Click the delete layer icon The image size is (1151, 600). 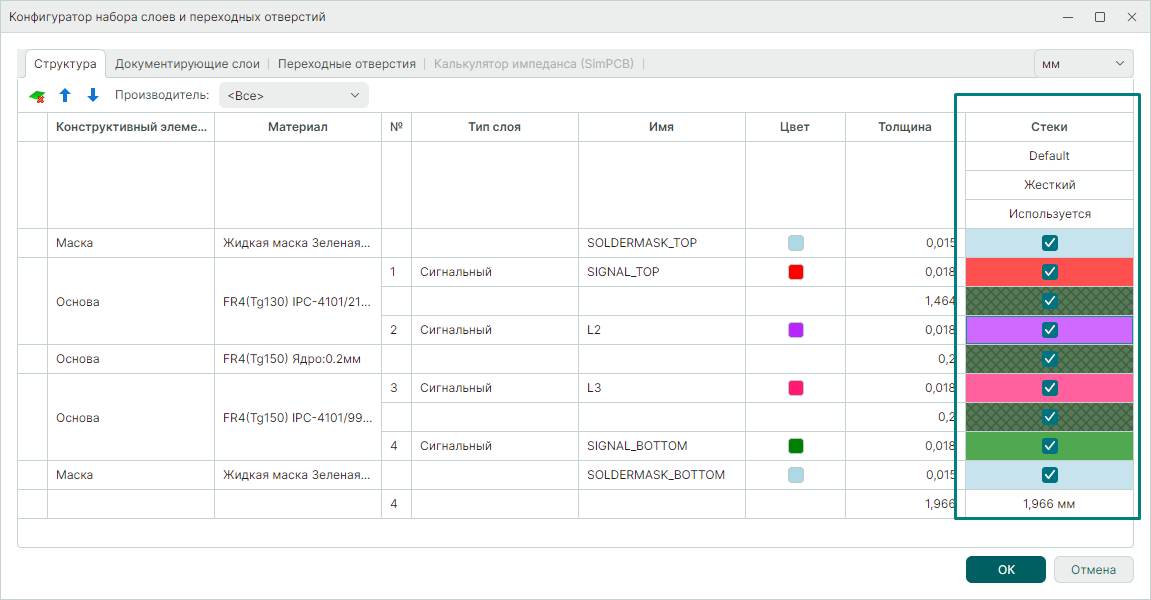pos(37,96)
